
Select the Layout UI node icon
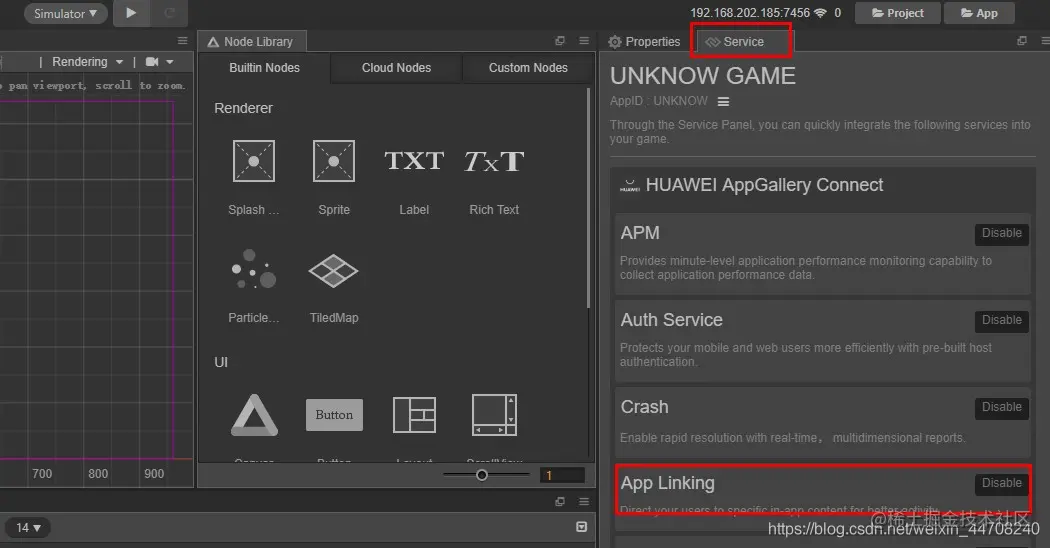click(414, 415)
